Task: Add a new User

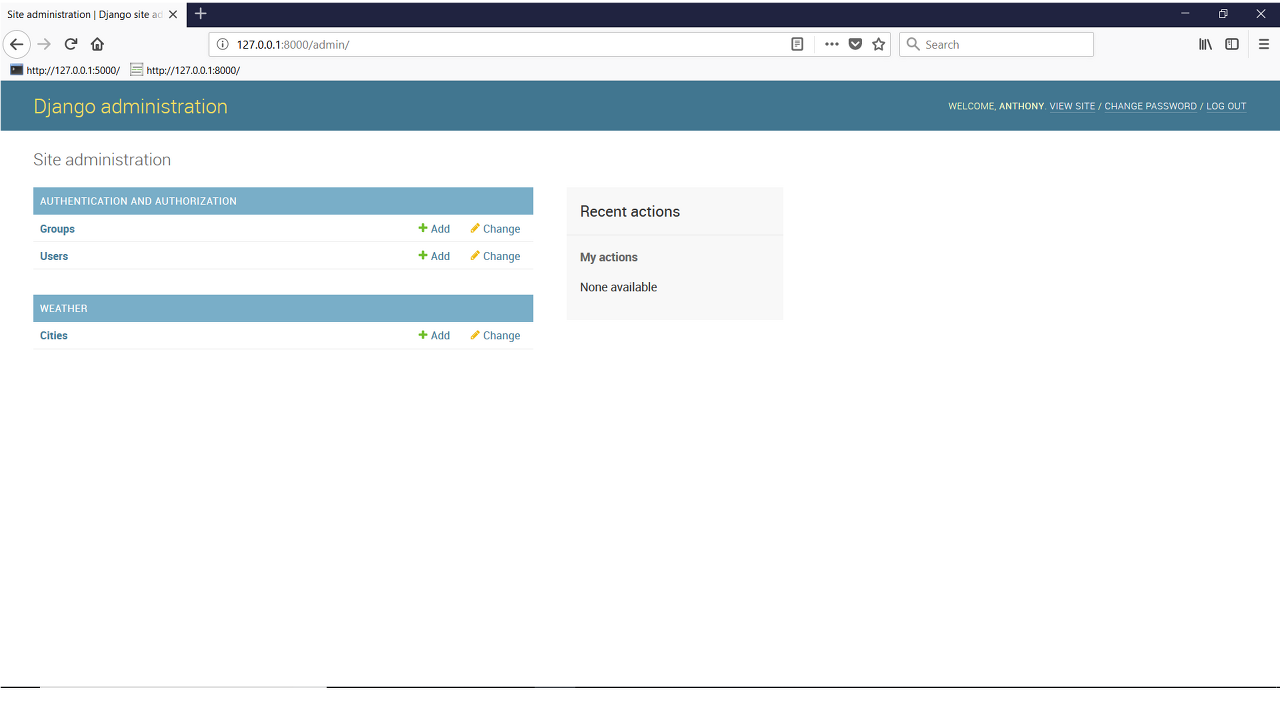Action: pyautogui.click(x=434, y=256)
